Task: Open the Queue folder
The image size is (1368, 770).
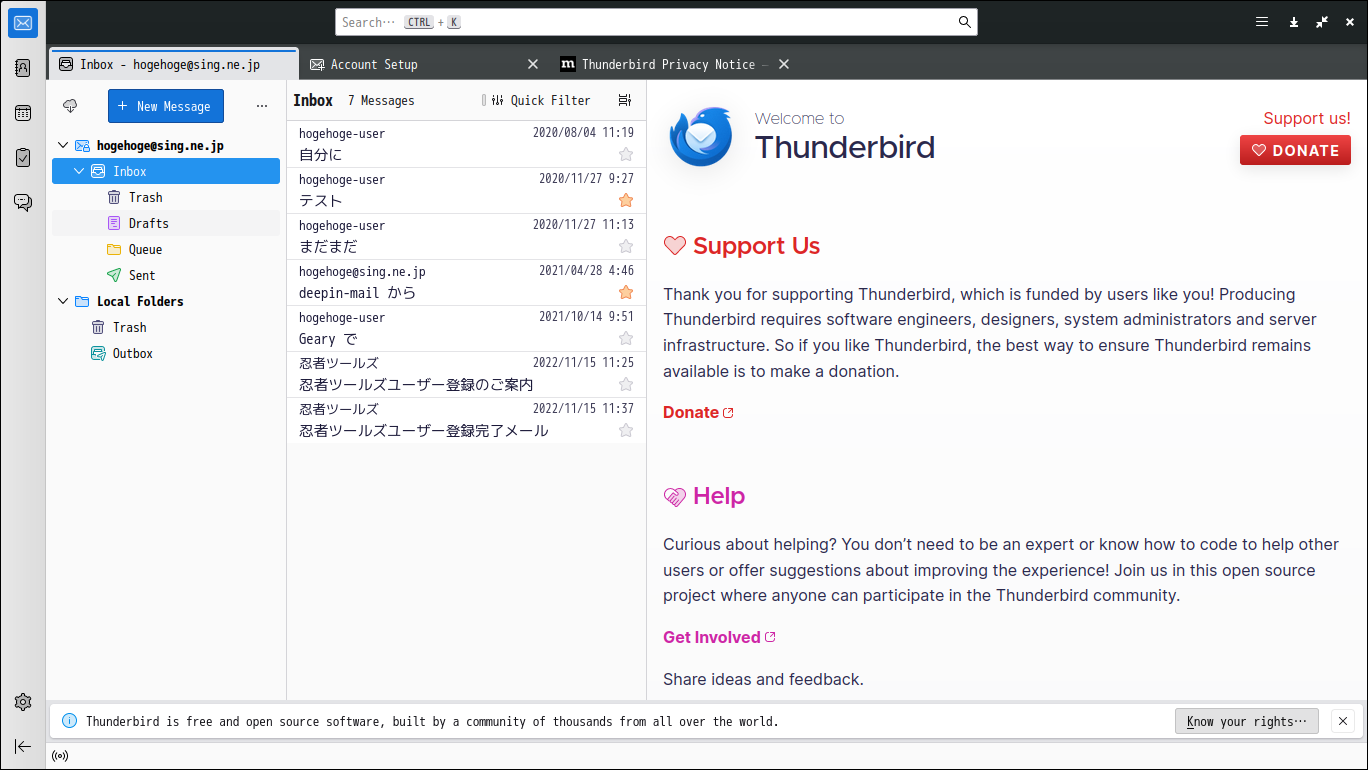Action: (x=166, y=249)
